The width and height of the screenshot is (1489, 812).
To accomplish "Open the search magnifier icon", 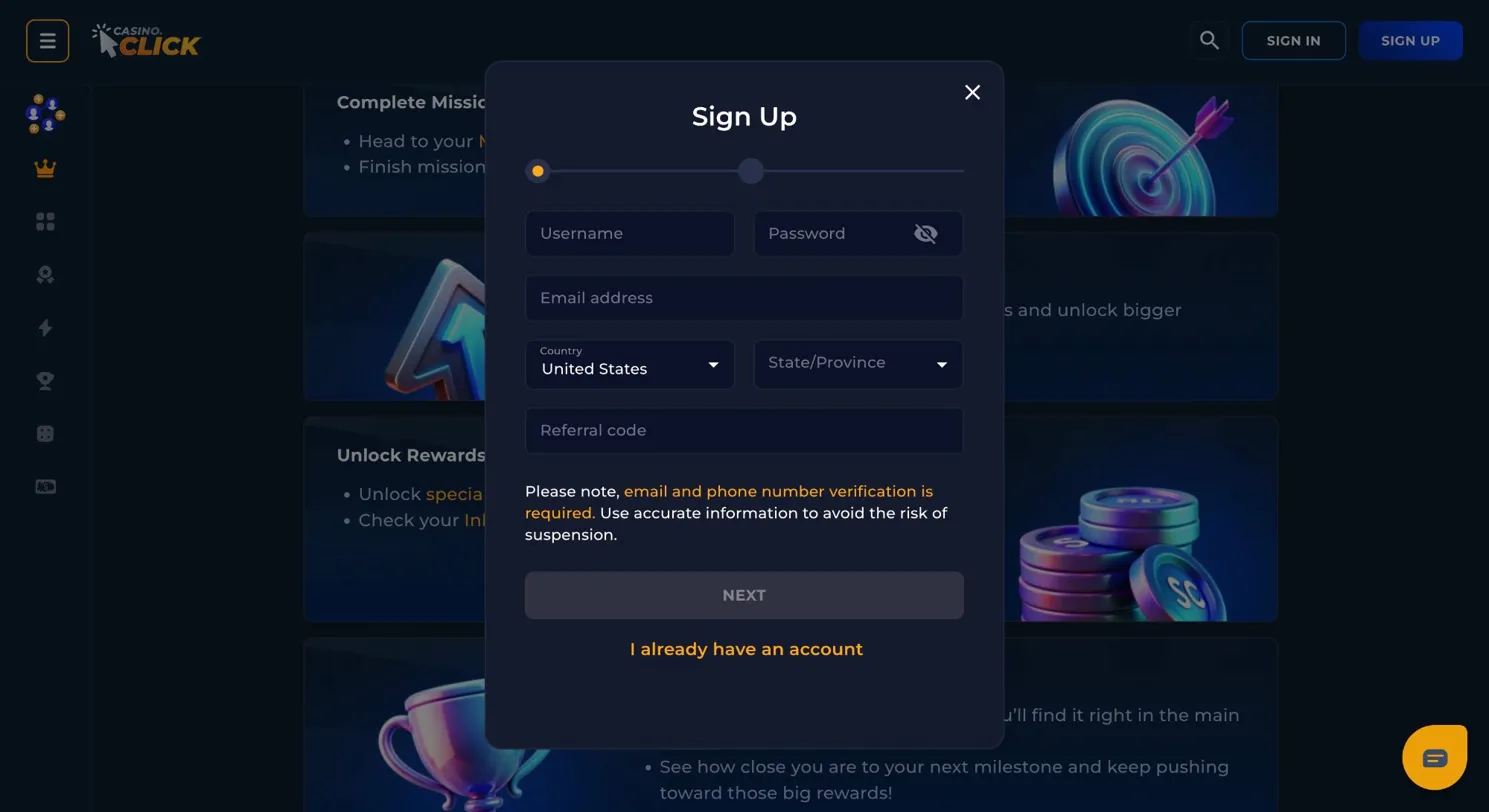I will pos(1209,41).
